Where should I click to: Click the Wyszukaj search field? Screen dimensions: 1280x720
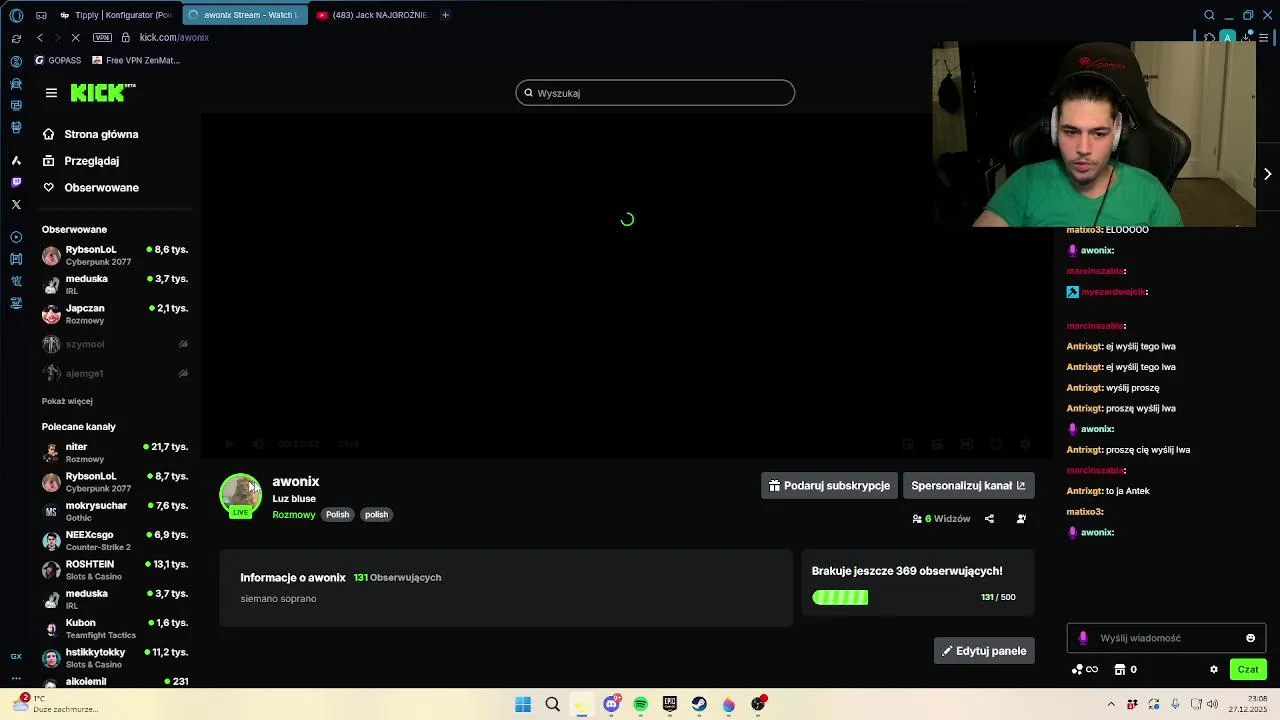[655, 93]
